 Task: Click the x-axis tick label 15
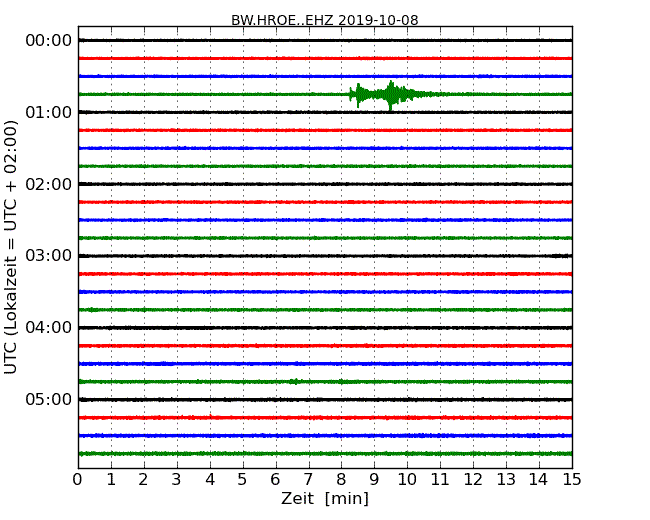tap(572, 480)
